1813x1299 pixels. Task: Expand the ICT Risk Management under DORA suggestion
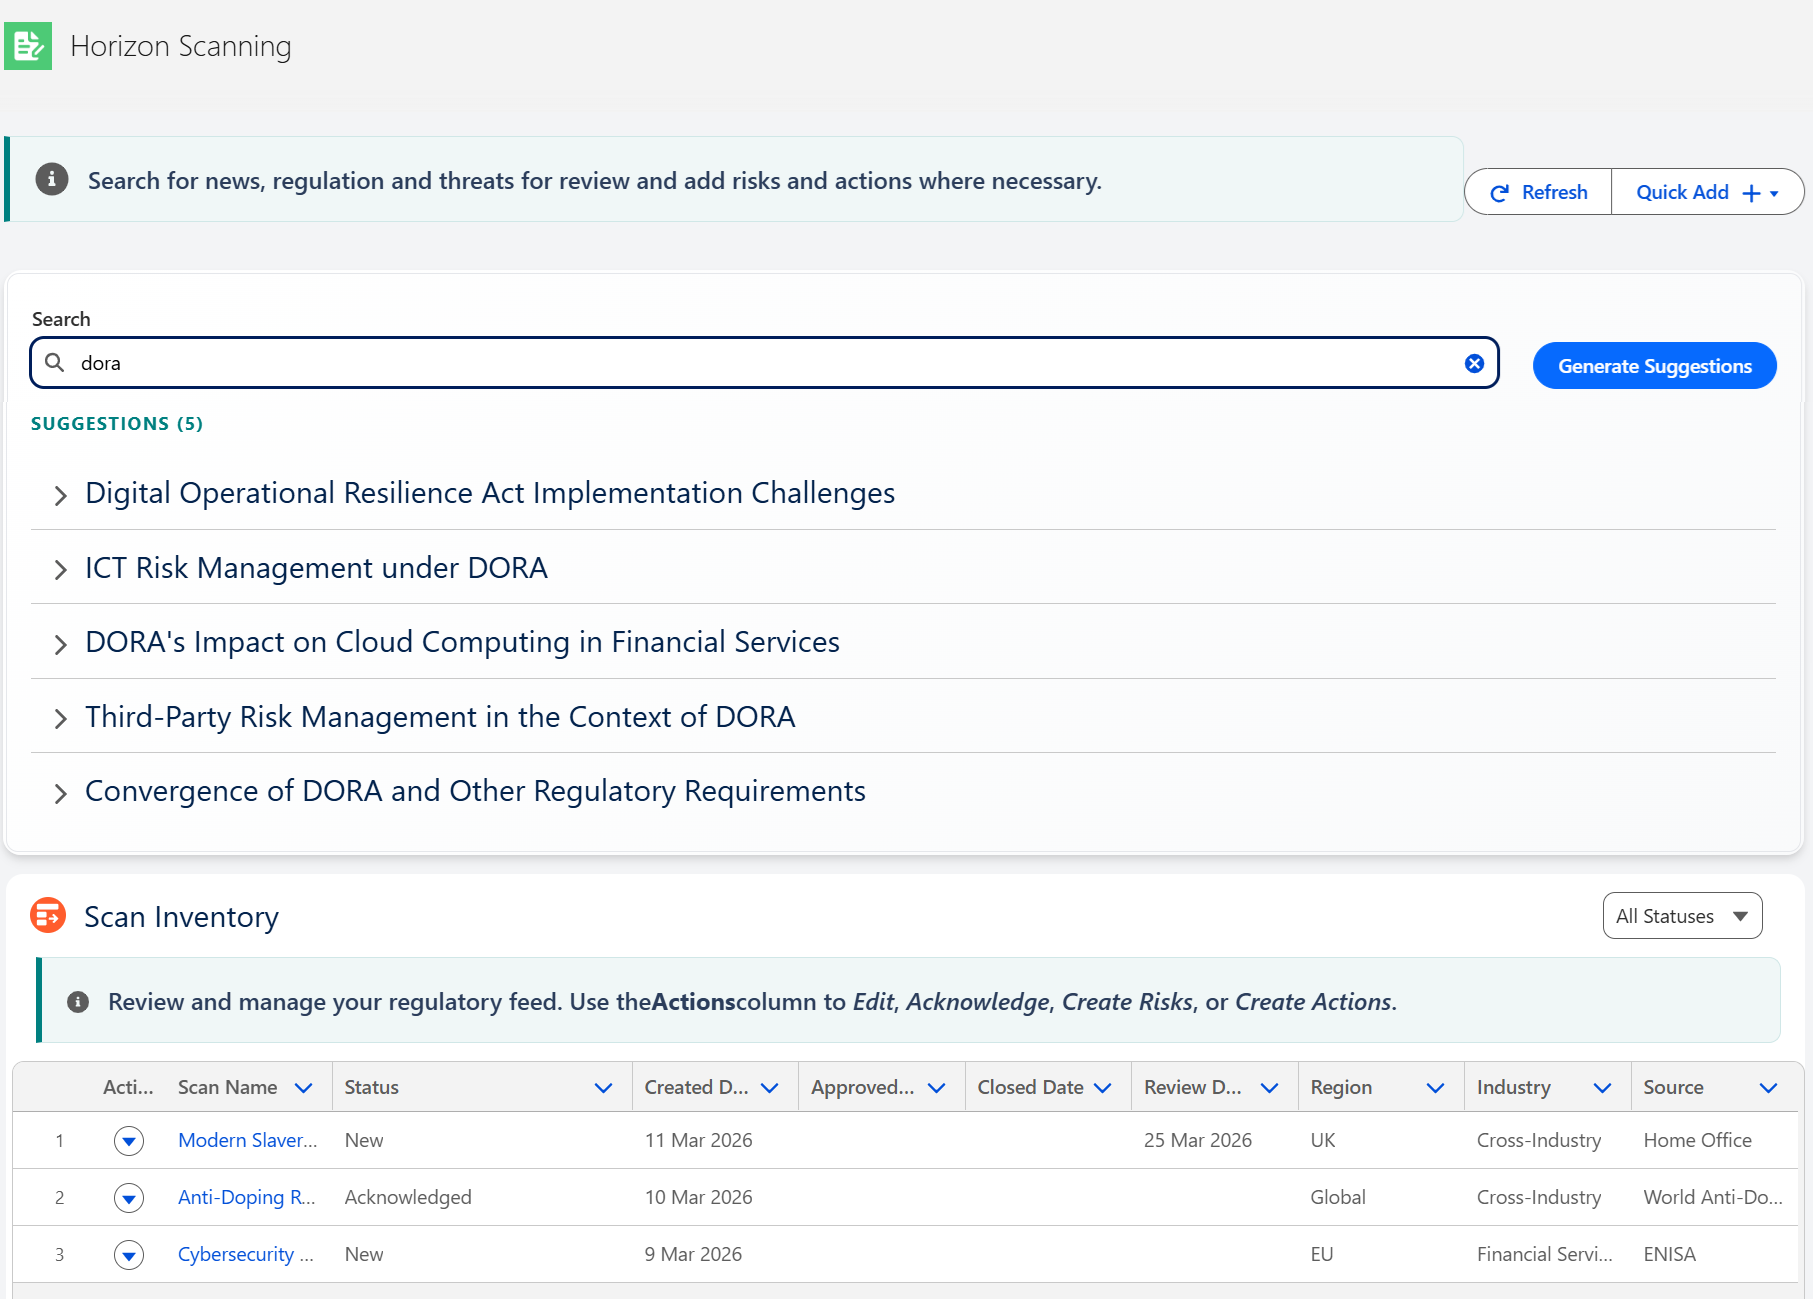pyautogui.click(x=60, y=570)
